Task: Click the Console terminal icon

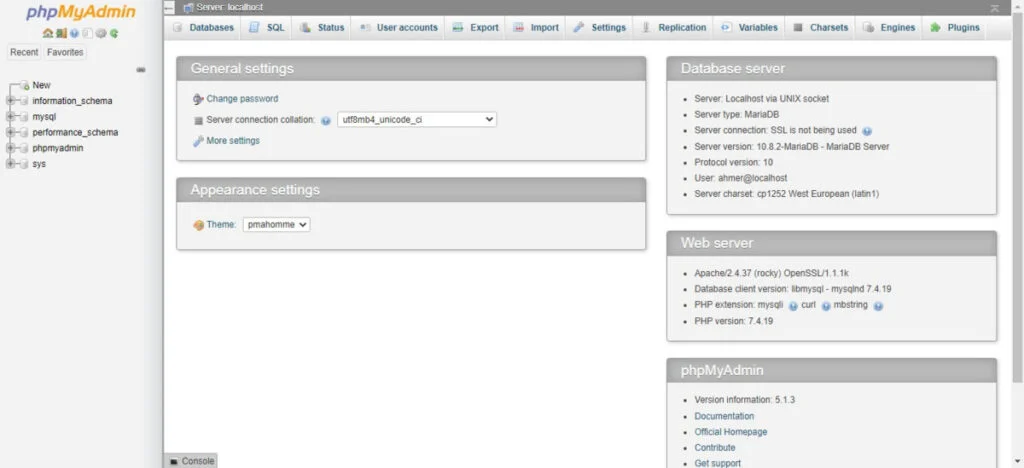Action: 174,461
